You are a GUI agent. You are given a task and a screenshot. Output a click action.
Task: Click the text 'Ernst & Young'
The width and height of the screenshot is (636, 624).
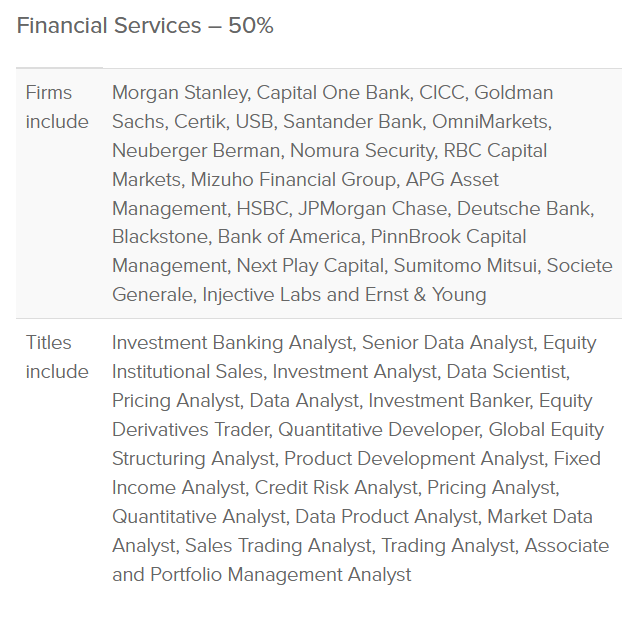point(425,295)
